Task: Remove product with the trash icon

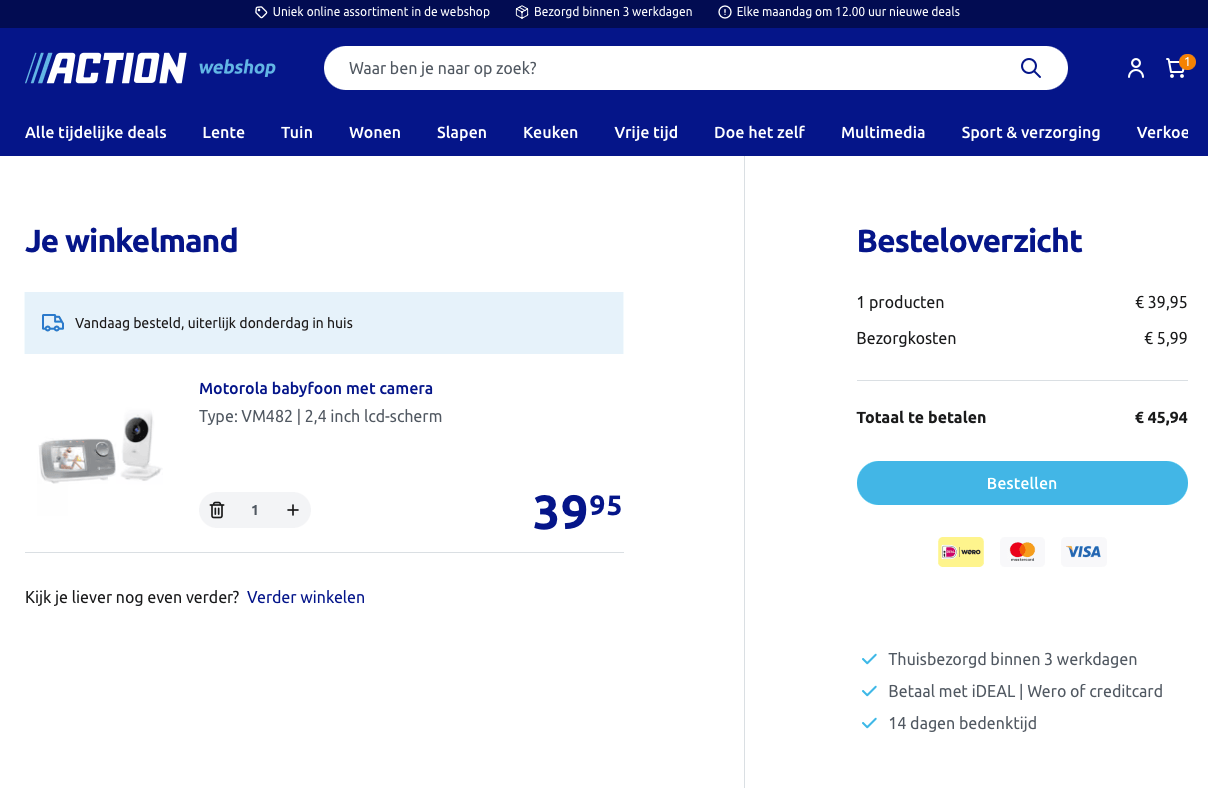Action: 217,510
